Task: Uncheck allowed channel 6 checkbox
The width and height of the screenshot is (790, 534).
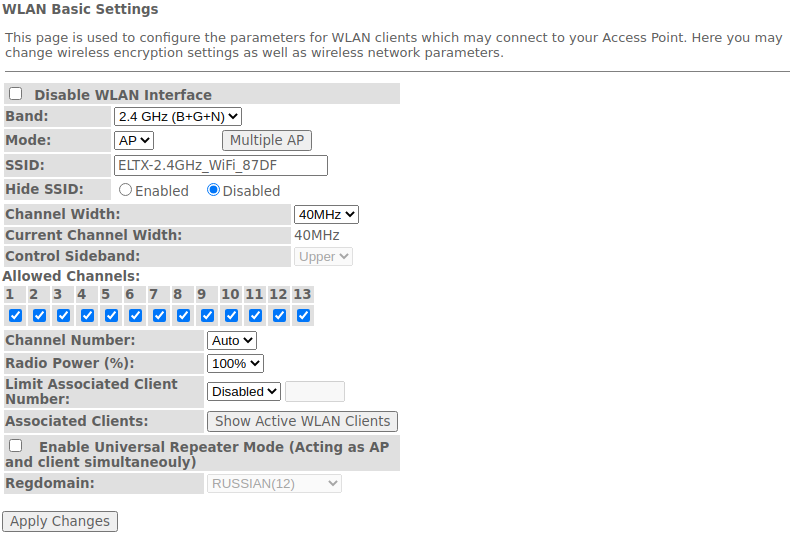Action: 135,316
